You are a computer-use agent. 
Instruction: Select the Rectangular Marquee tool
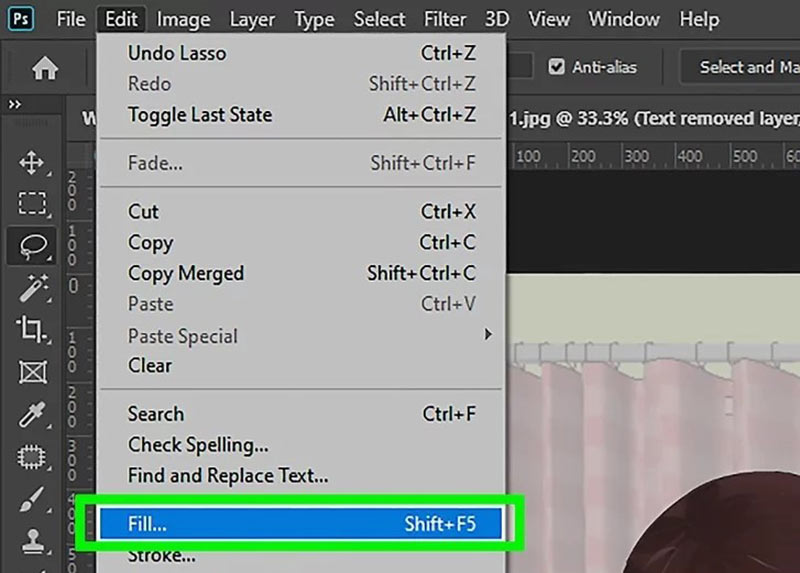coord(32,203)
